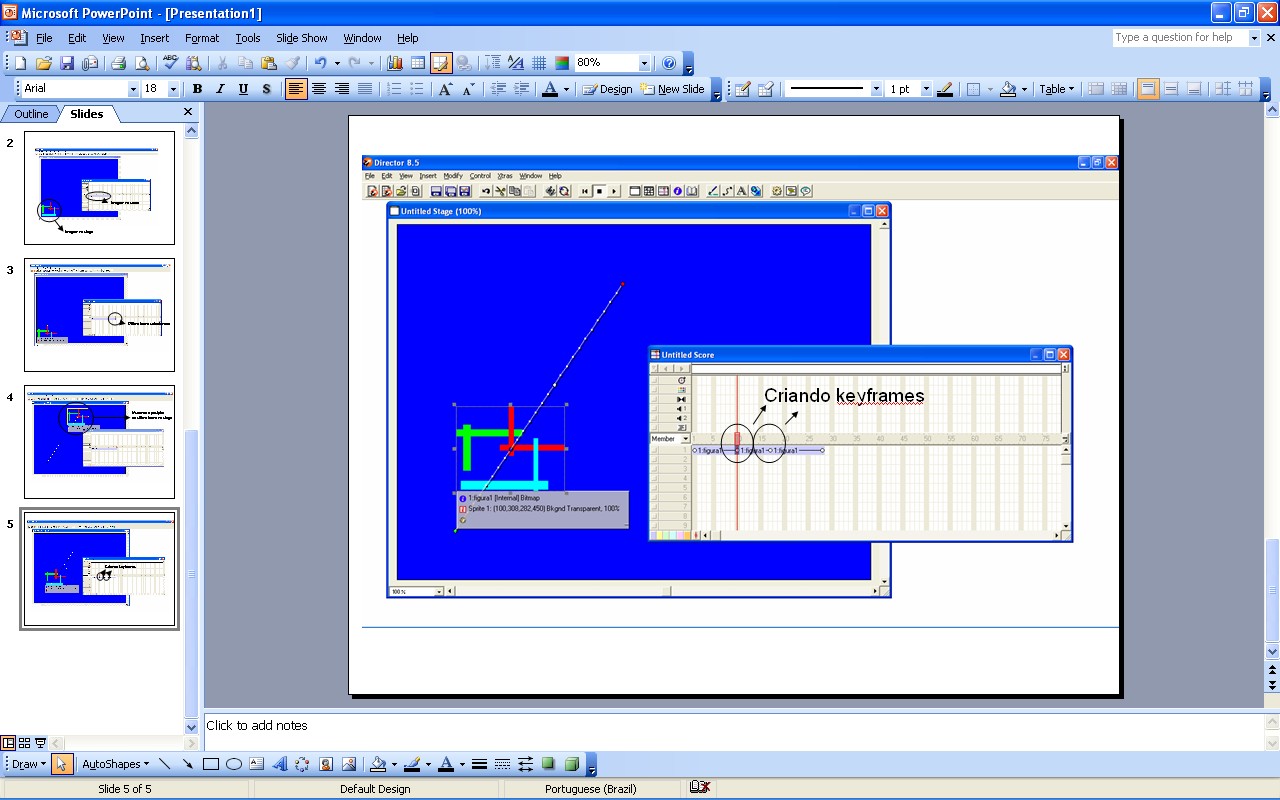Open the File menu

pyautogui.click(x=44, y=38)
